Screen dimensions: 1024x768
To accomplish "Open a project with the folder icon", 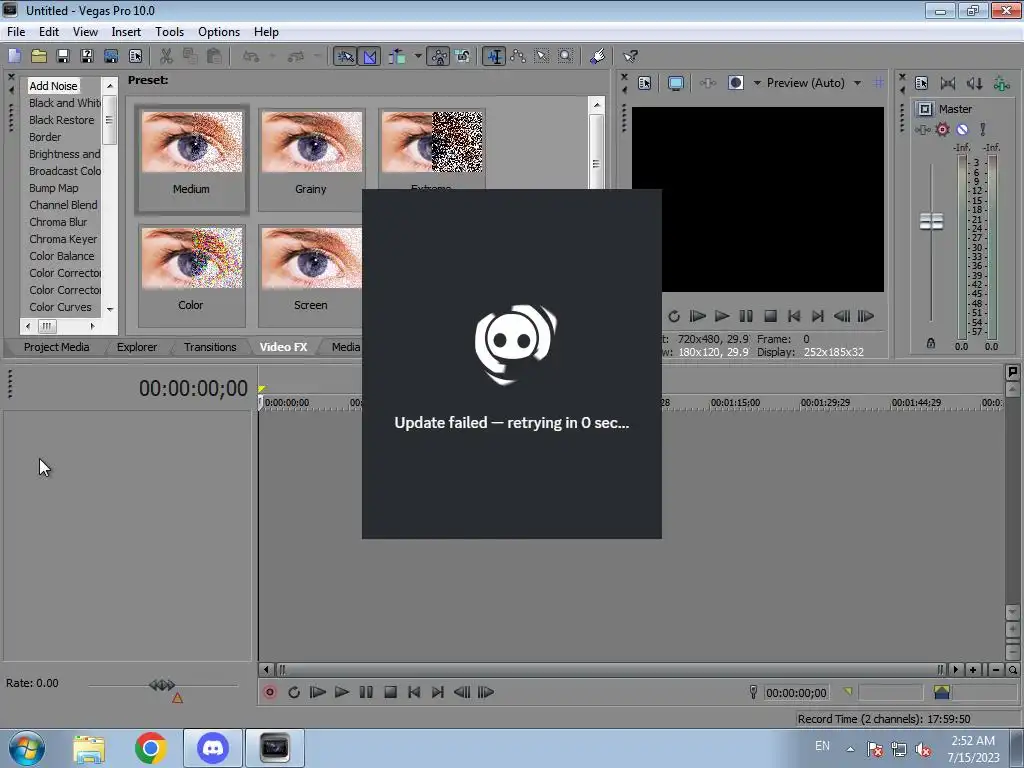I will point(39,56).
